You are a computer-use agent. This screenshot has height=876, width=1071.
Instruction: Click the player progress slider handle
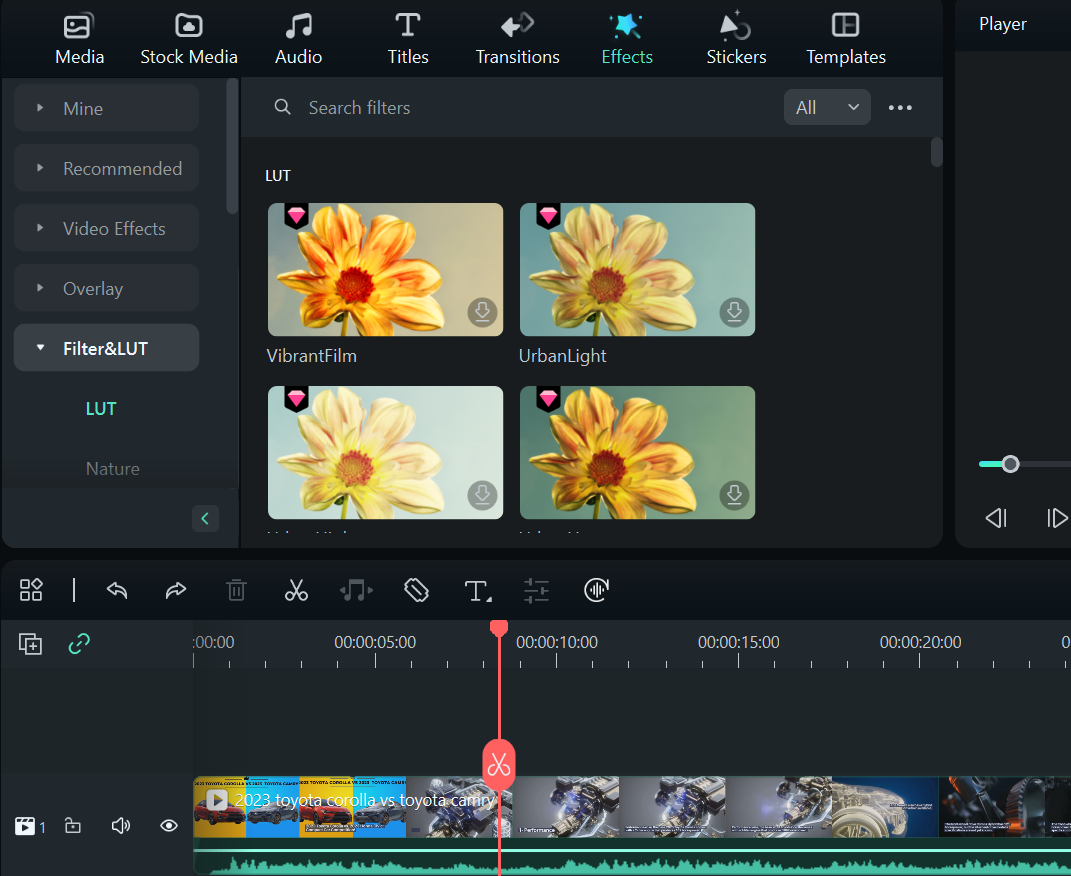pos(1010,464)
